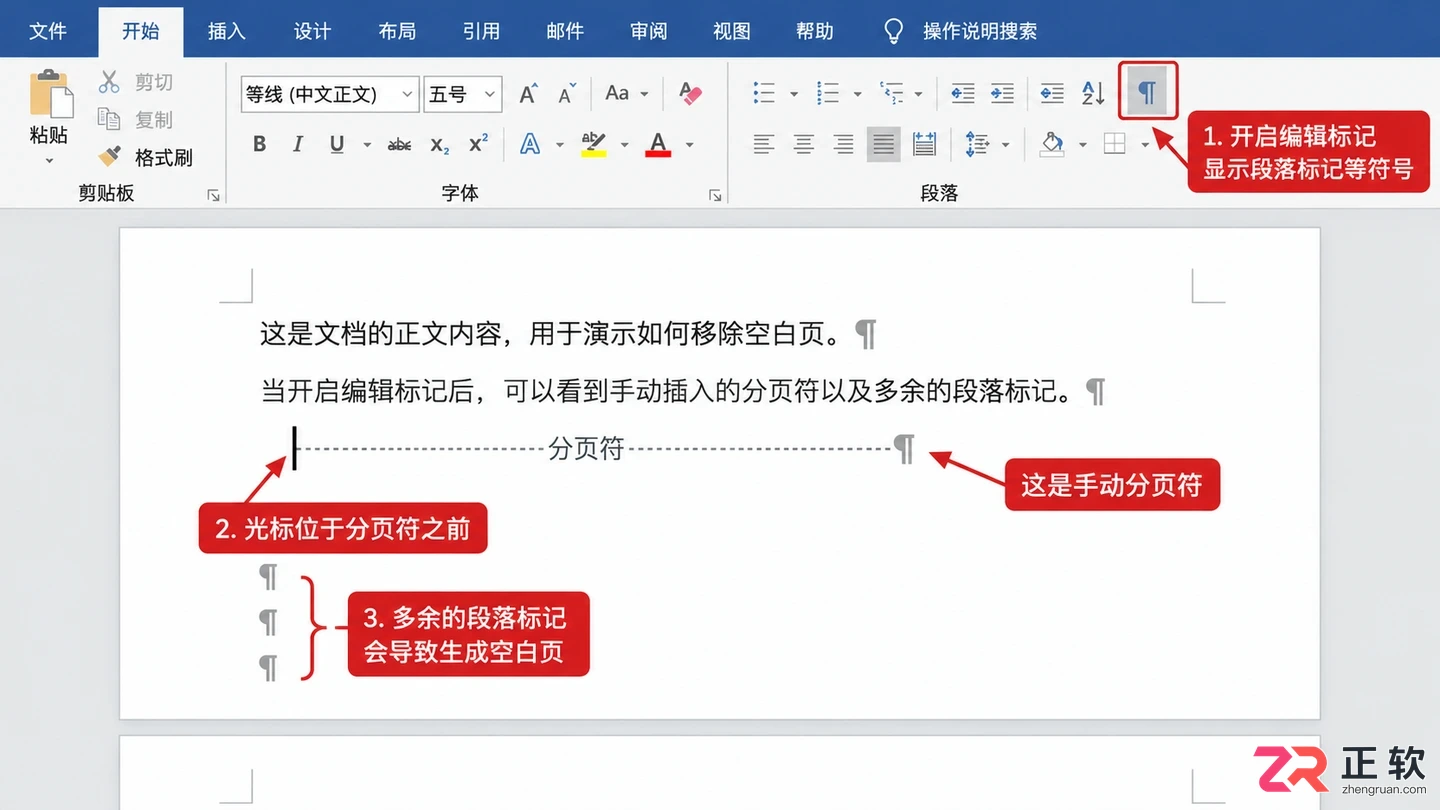Apply the yellow text highlight color
This screenshot has width=1440, height=810.
pyautogui.click(x=594, y=145)
